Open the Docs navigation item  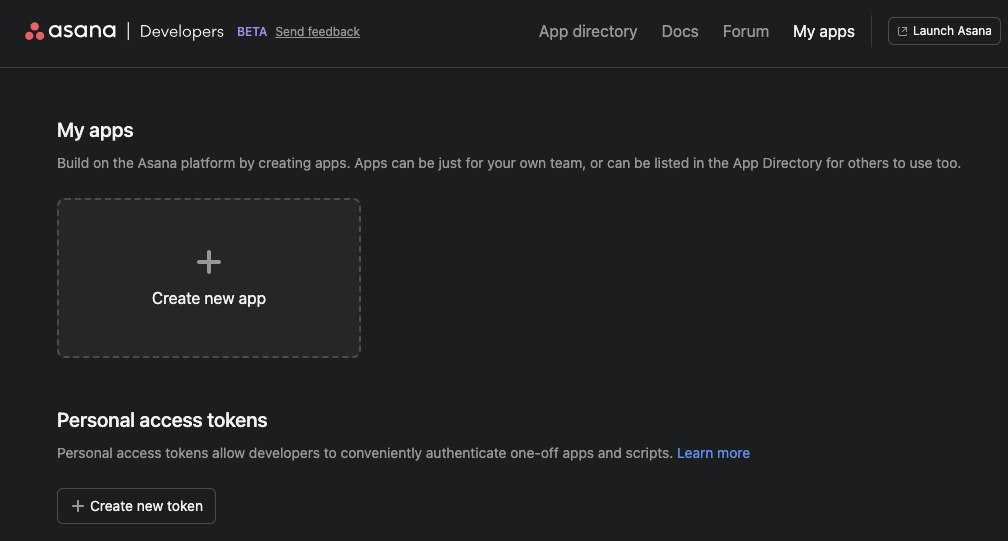coord(680,32)
